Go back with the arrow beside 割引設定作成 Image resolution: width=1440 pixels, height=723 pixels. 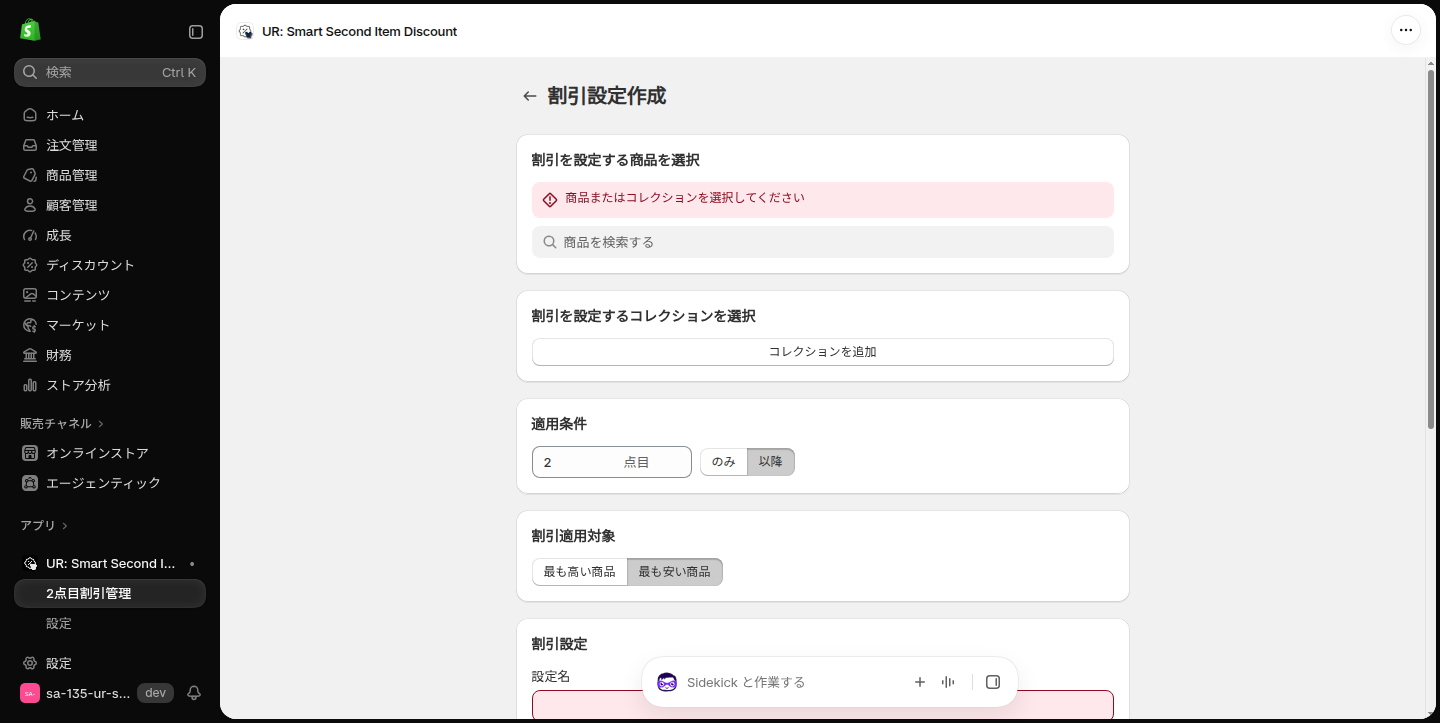pos(530,96)
